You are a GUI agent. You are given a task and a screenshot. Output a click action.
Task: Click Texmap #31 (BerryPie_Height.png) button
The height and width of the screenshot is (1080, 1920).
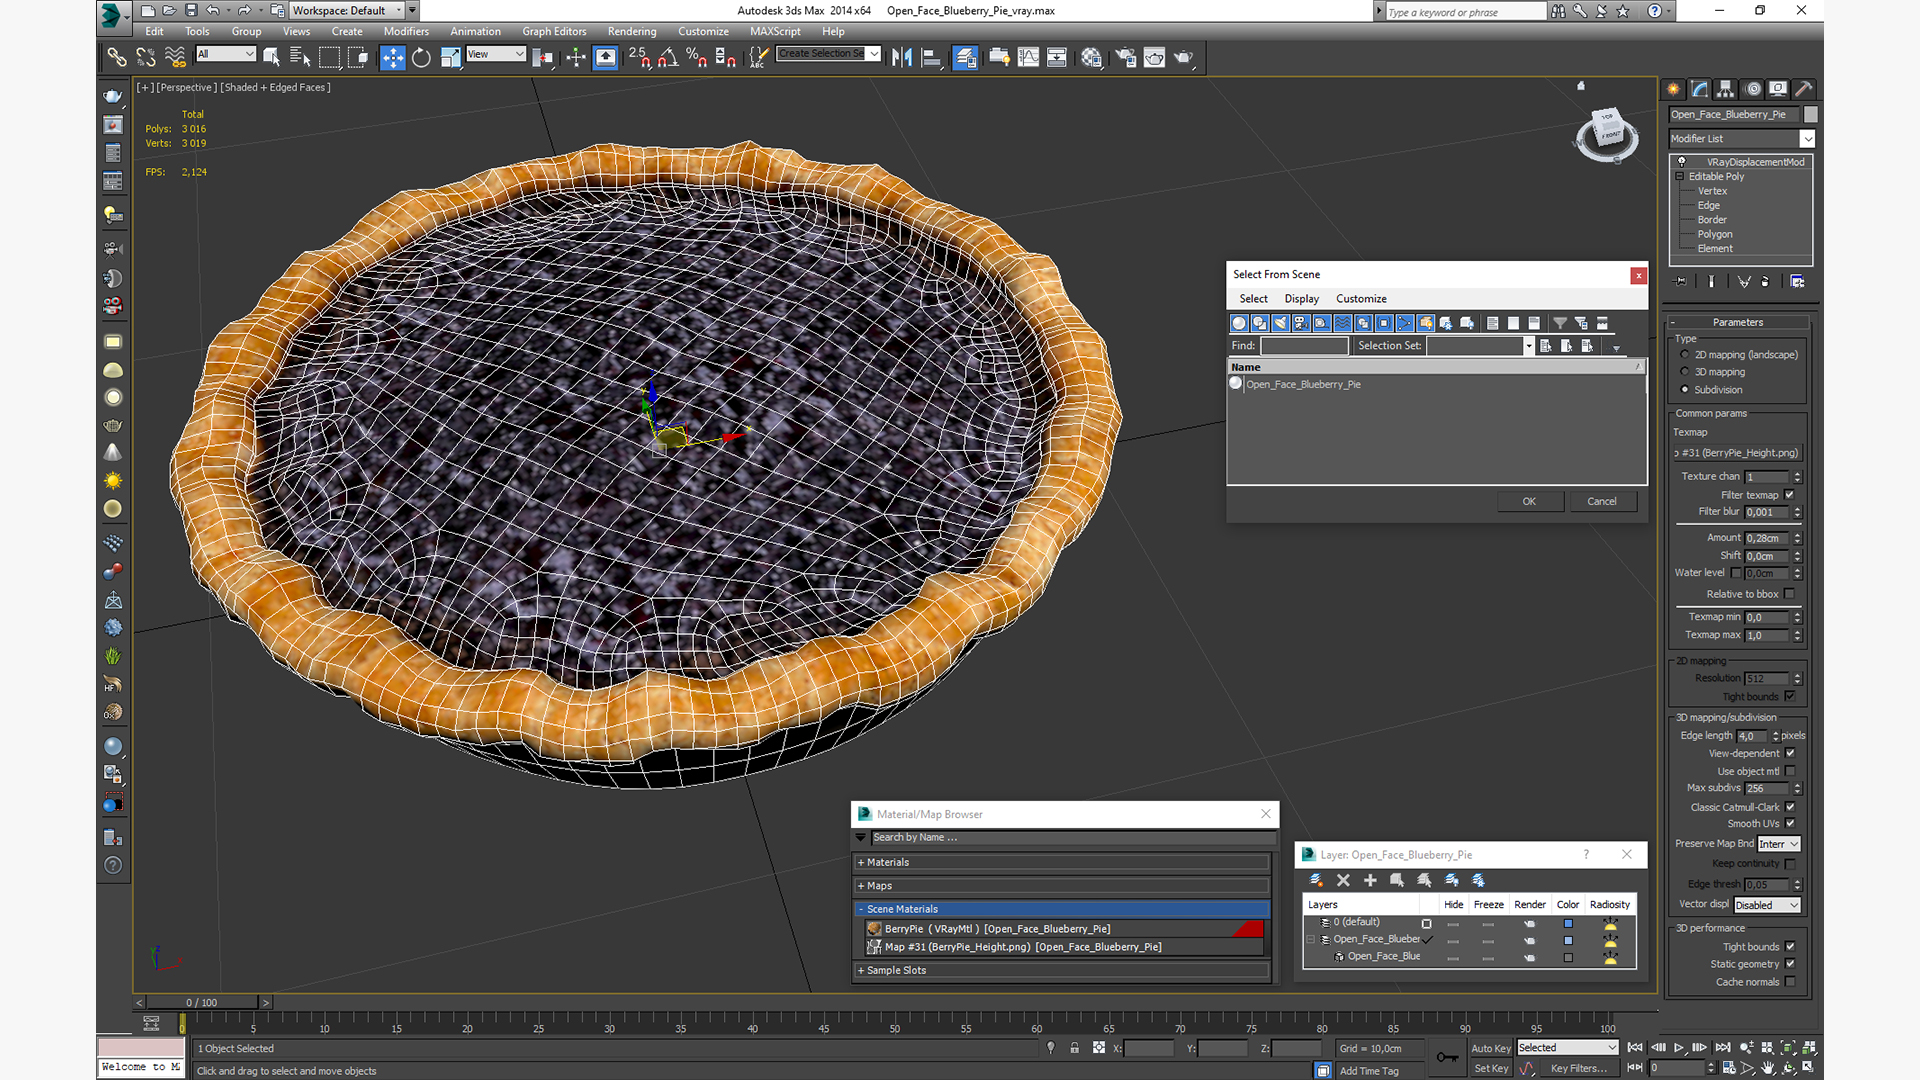(1738, 453)
